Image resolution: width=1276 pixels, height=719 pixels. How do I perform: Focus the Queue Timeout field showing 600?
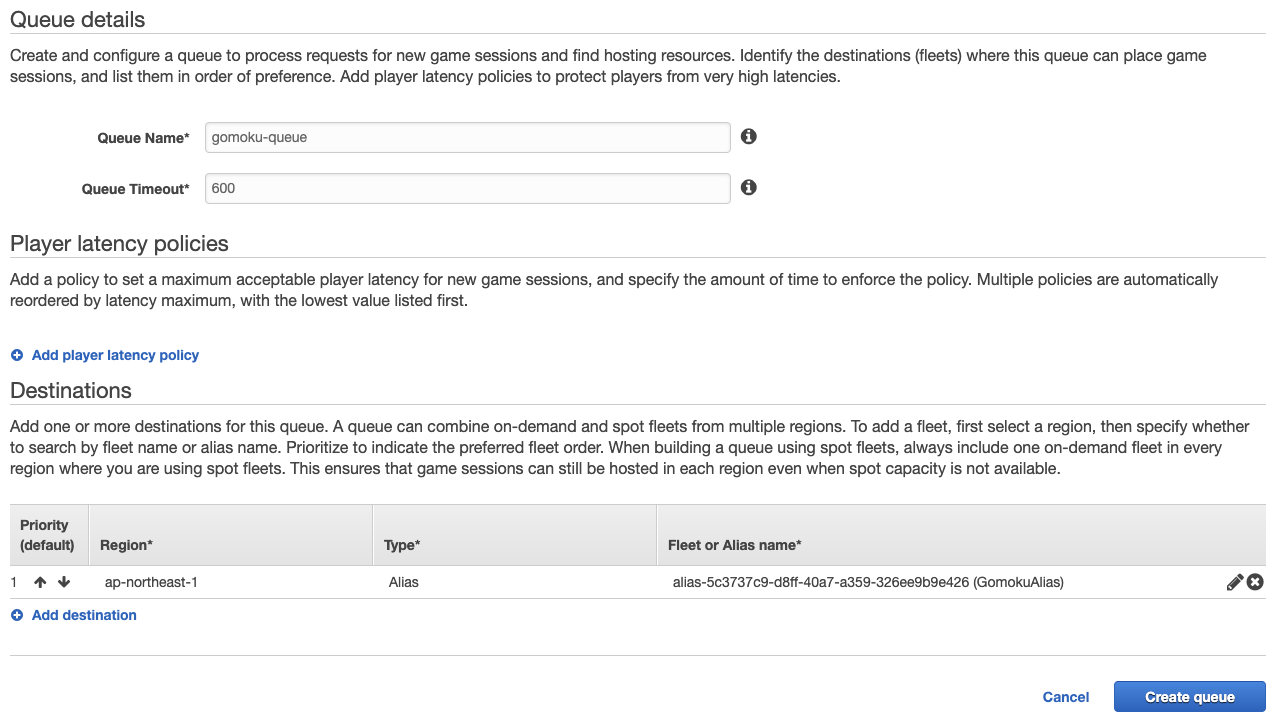coord(468,188)
